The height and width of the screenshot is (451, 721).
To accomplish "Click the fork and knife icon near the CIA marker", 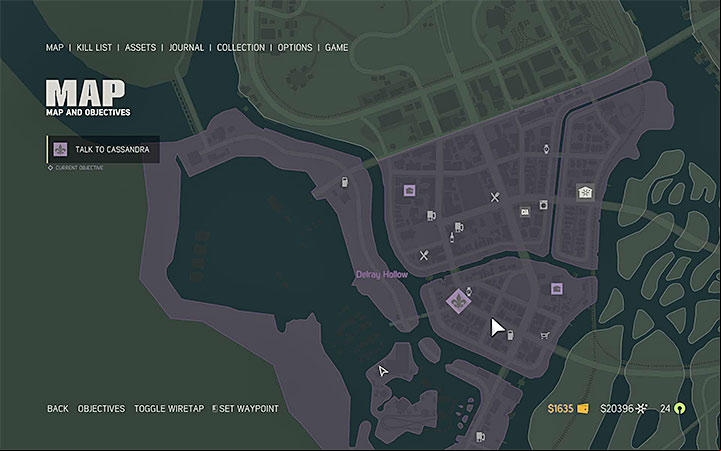I will click(x=495, y=197).
